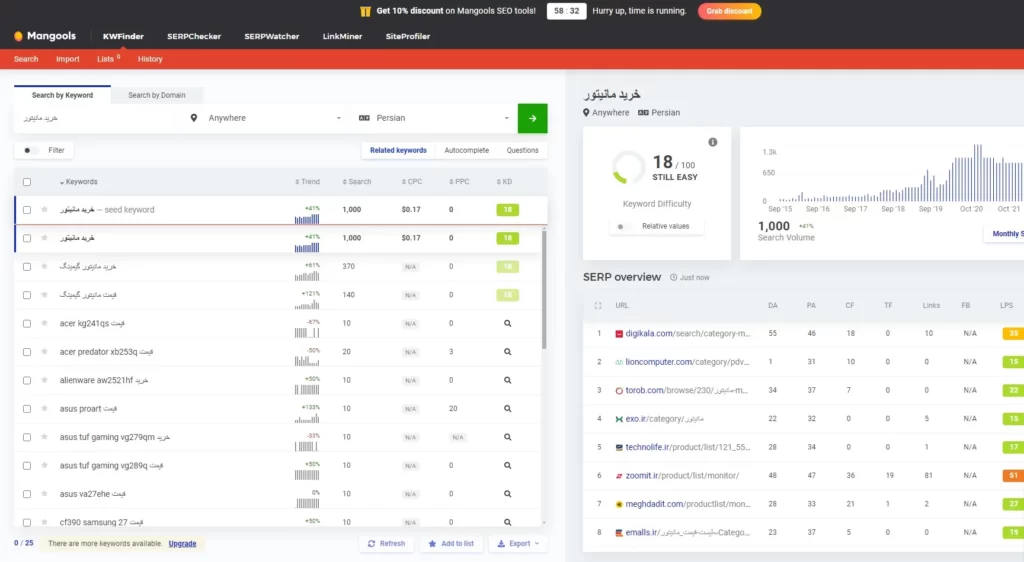This screenshot has width=1024, height=562.
Task: Click the gift icon in discount banner
Action: click(365, 11)
